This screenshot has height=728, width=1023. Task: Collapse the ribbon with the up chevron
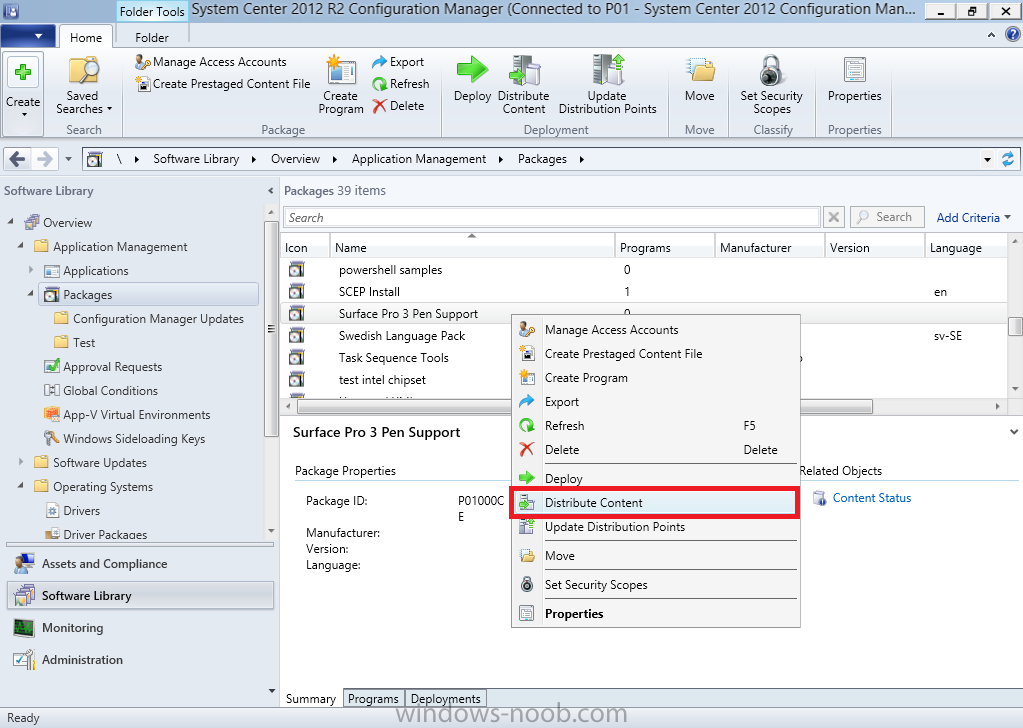click(x=992, y=35)
